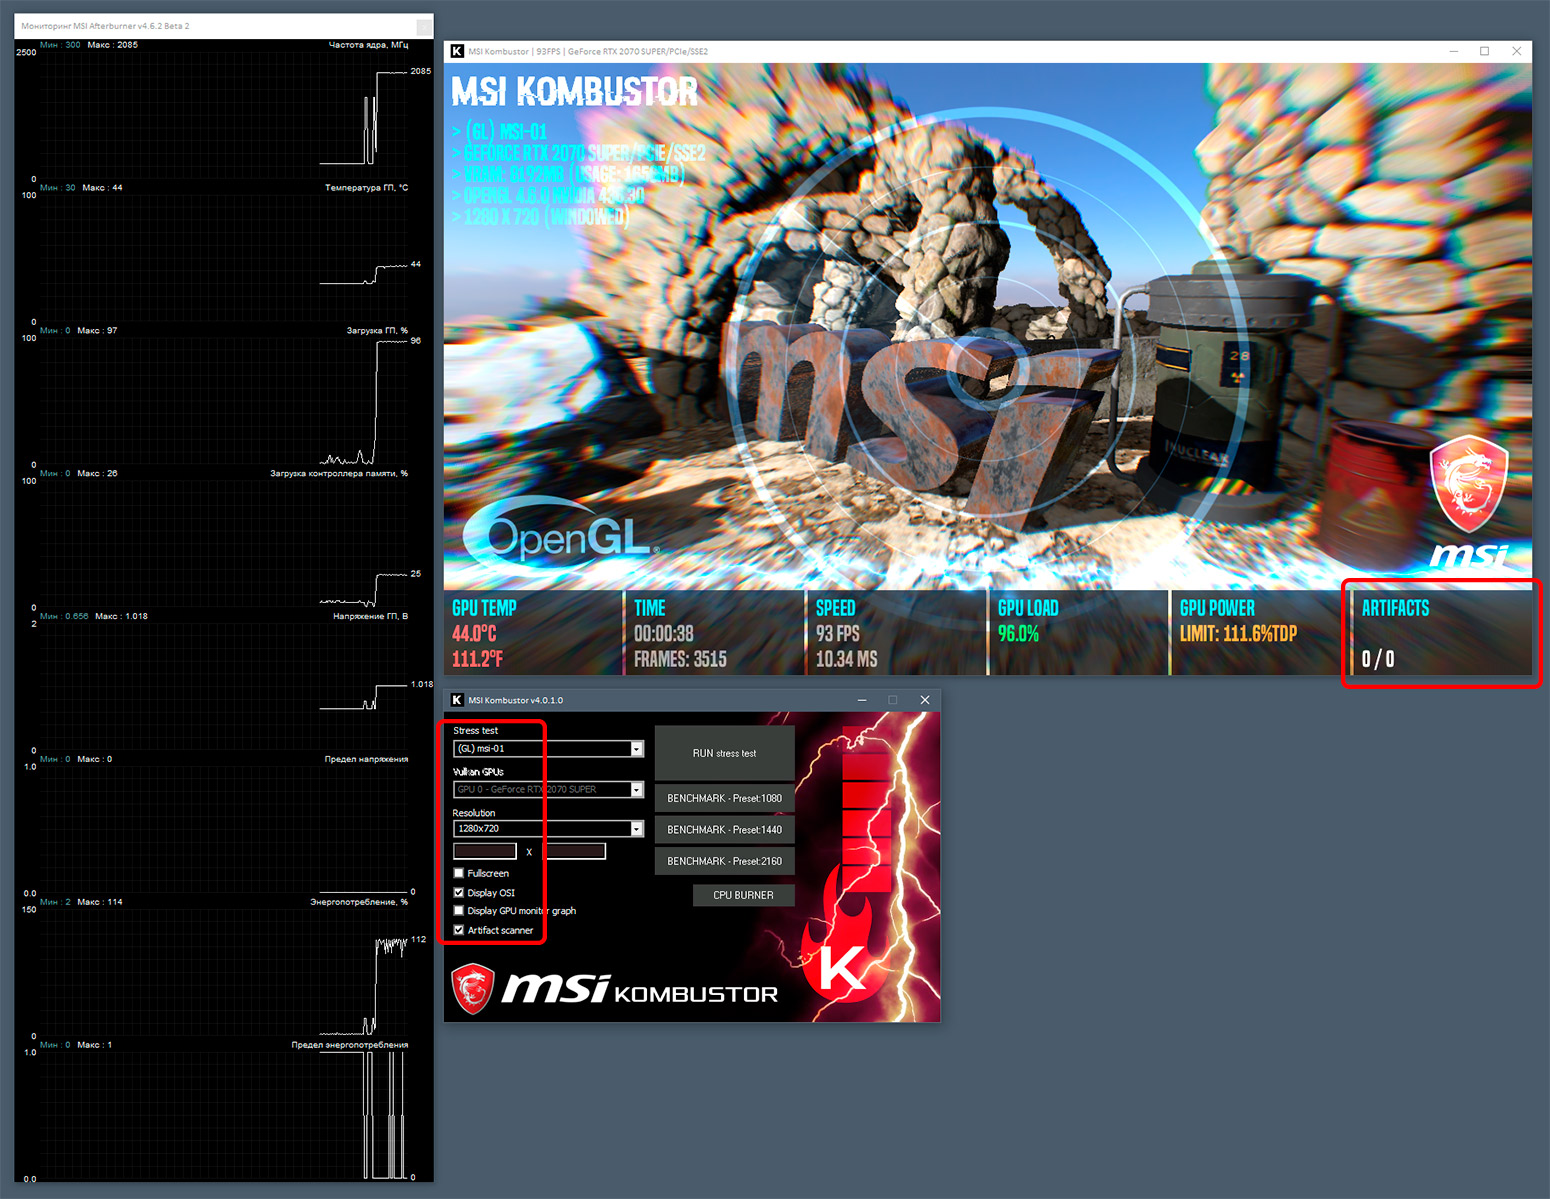This screenshot has width=1550, height=1199.
Task: Click the GEFORCE RTX 2070 SUPER/PCIE/SSE2 overlay line
Action: click(x=578, y=153)
